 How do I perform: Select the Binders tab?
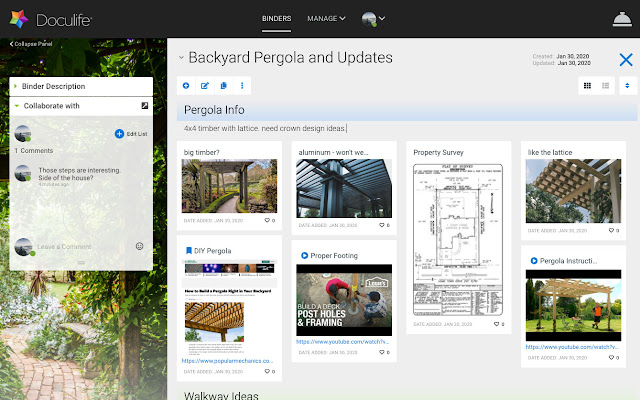[x=277, y=18]
